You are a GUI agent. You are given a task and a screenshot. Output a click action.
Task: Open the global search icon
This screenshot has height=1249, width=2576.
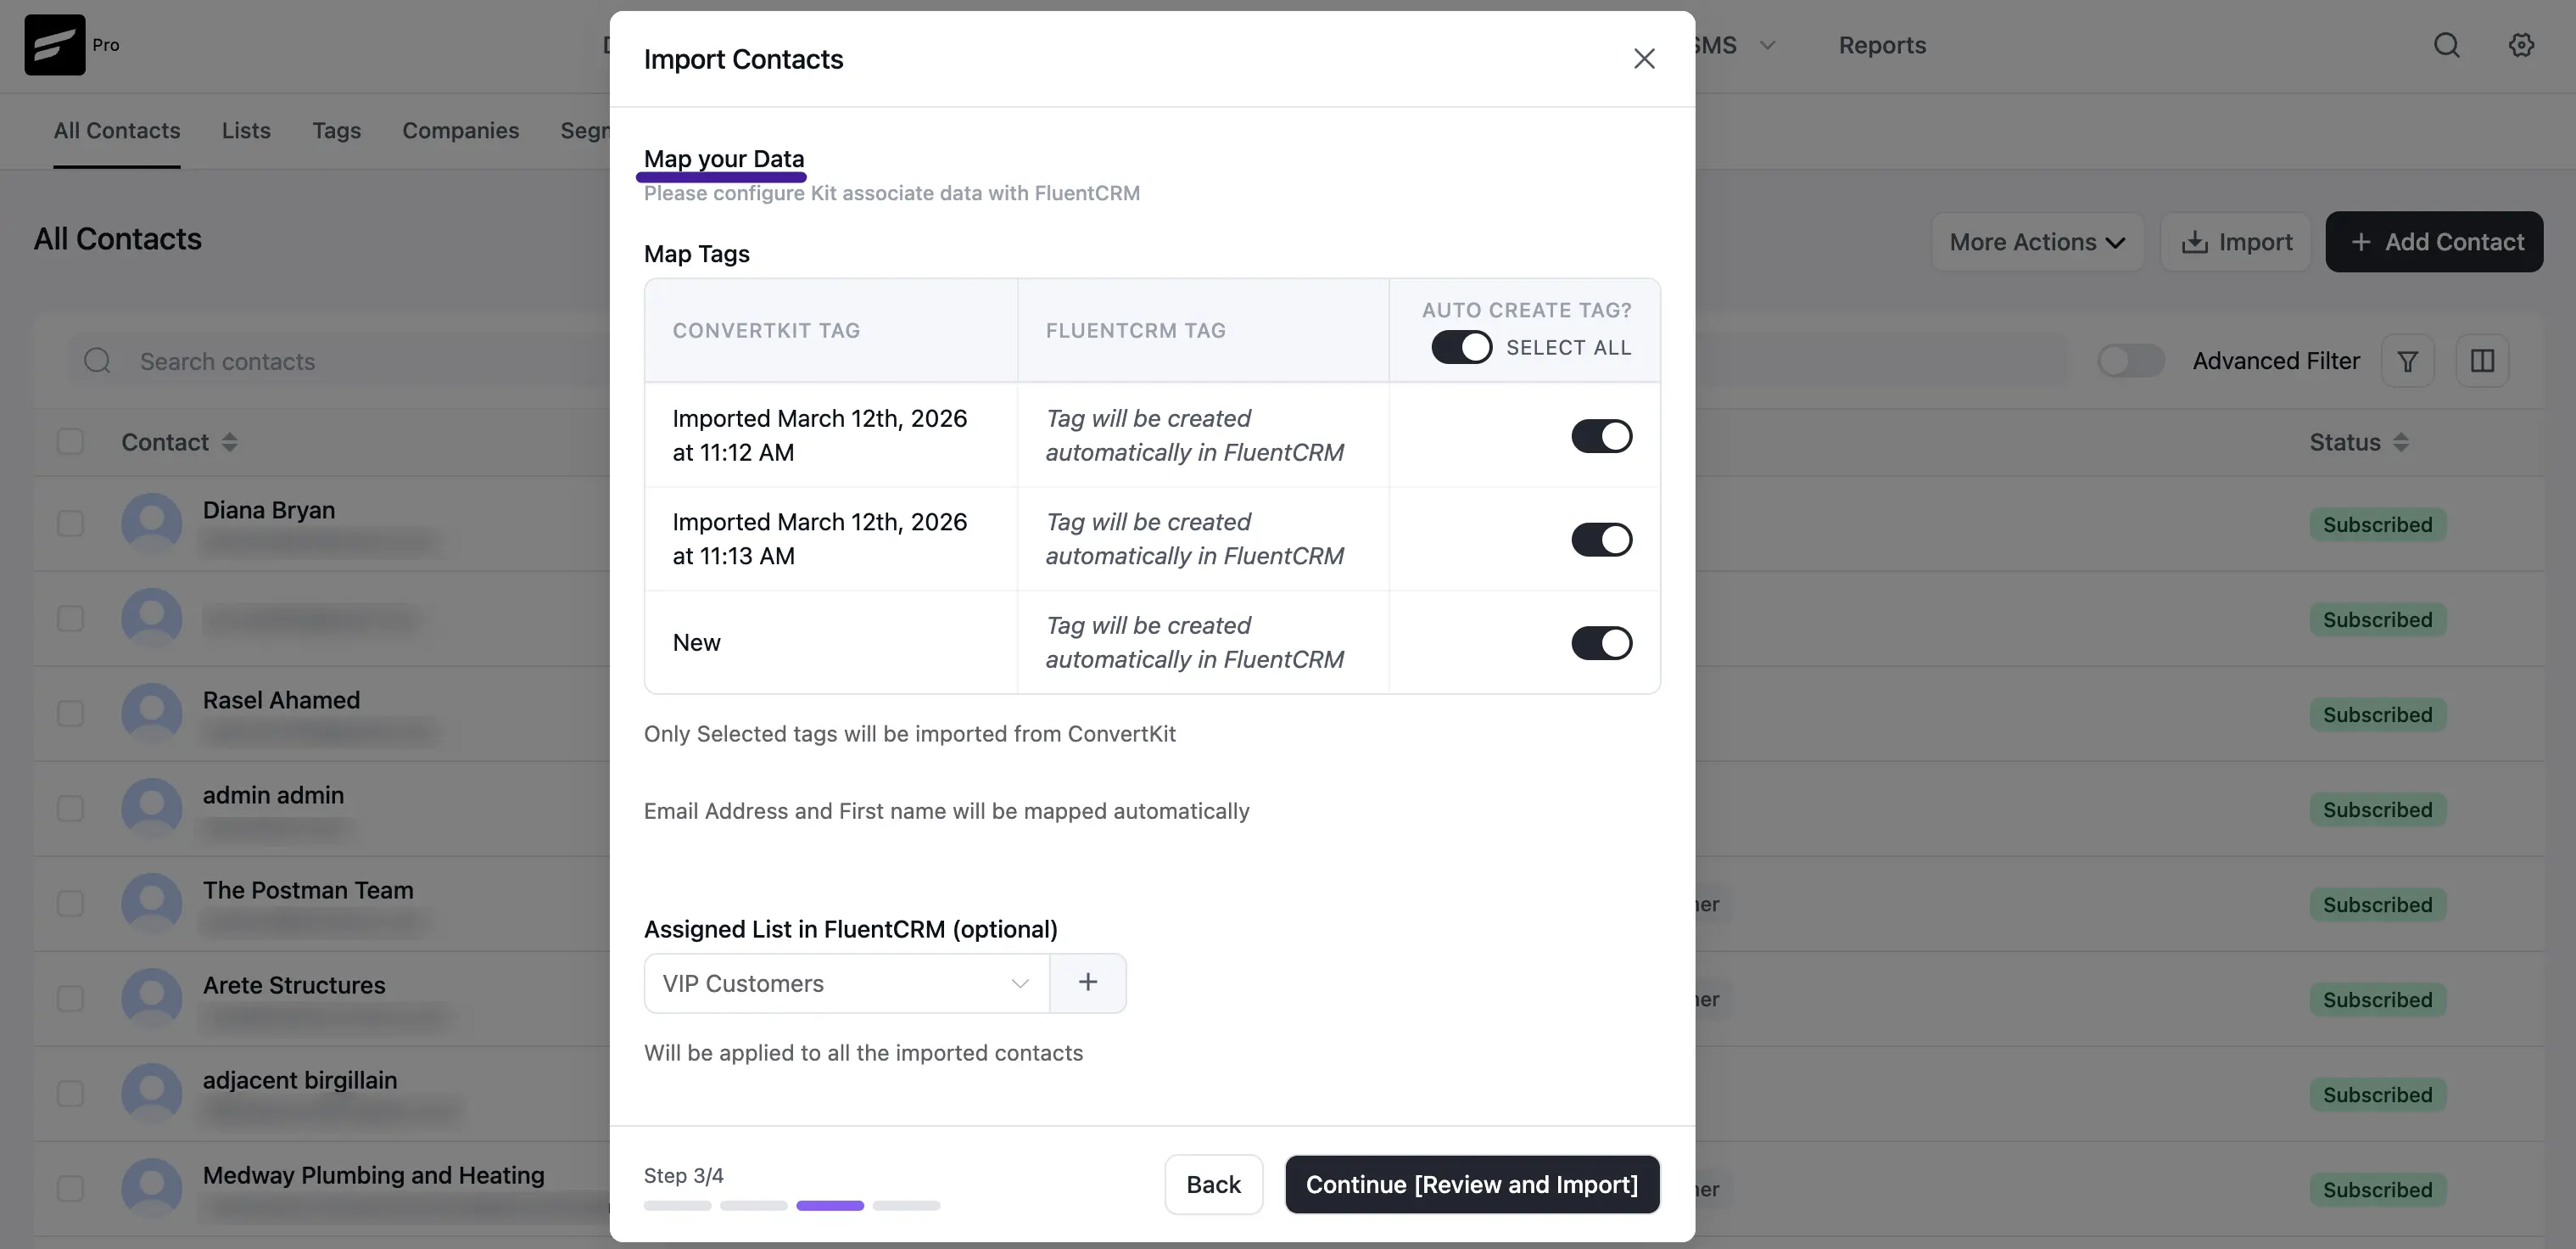(x=2446, y=45)
